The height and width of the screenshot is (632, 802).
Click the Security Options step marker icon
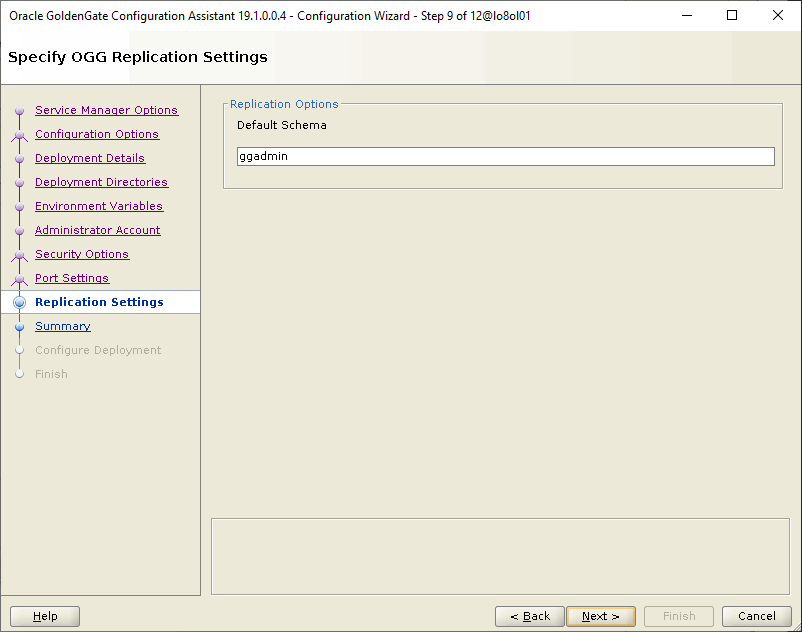click(19, 255)
